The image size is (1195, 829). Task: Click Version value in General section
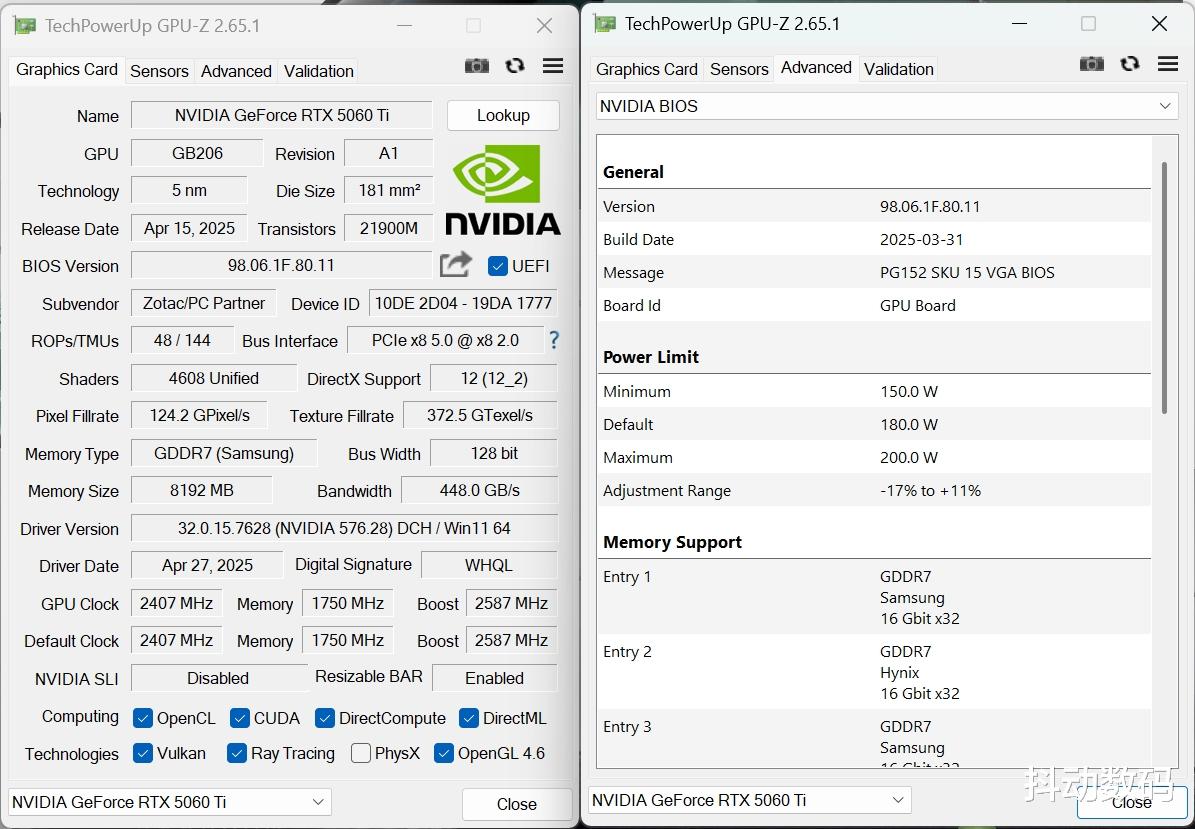(930, 206)
